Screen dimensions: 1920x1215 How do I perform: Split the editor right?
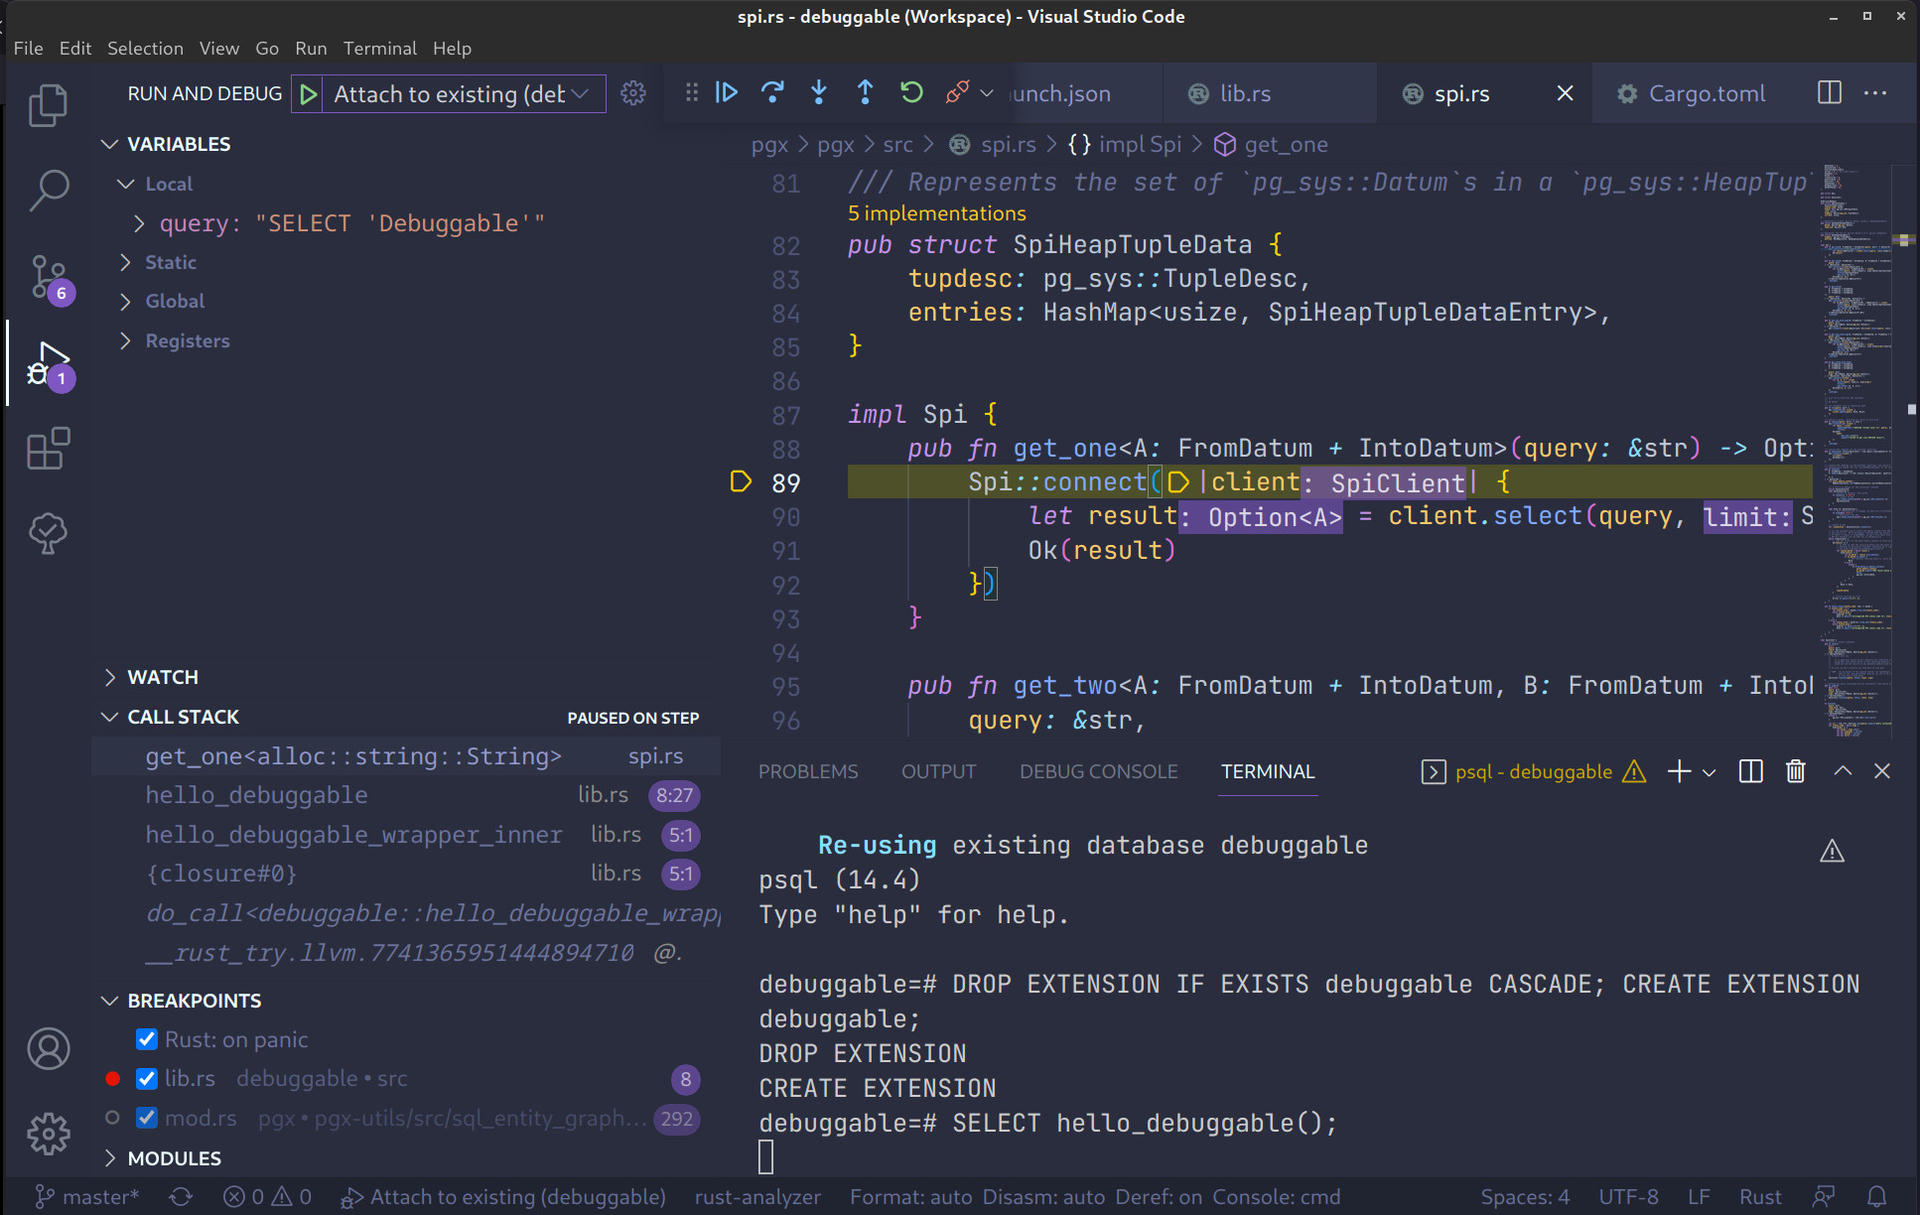pyautogui.click(x=1829, y=93)
